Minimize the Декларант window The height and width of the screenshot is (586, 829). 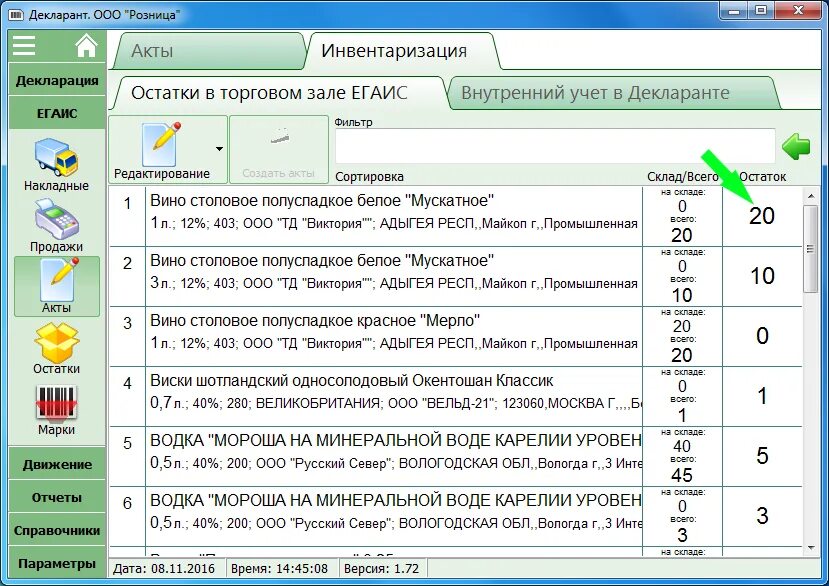coord(733,11)
